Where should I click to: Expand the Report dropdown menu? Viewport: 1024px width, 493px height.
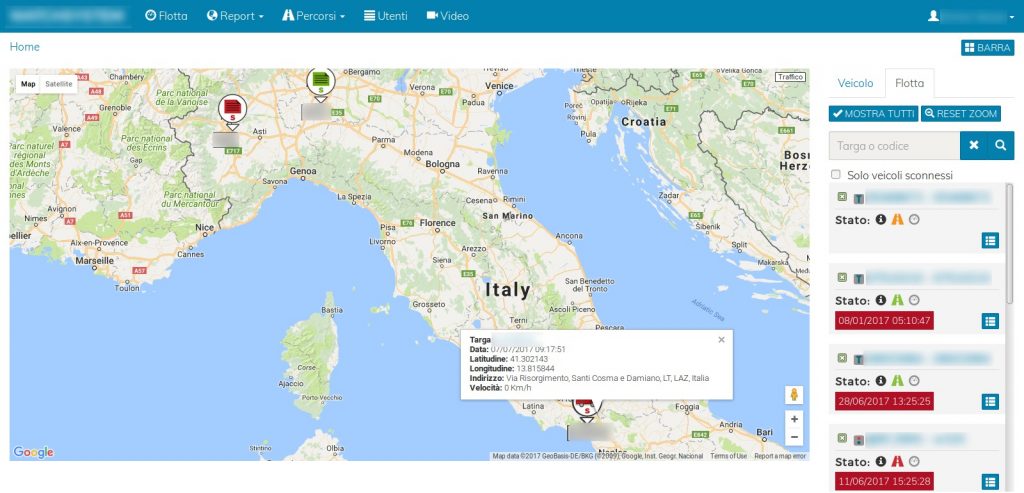pyautogui.click(x=235, y=16)
